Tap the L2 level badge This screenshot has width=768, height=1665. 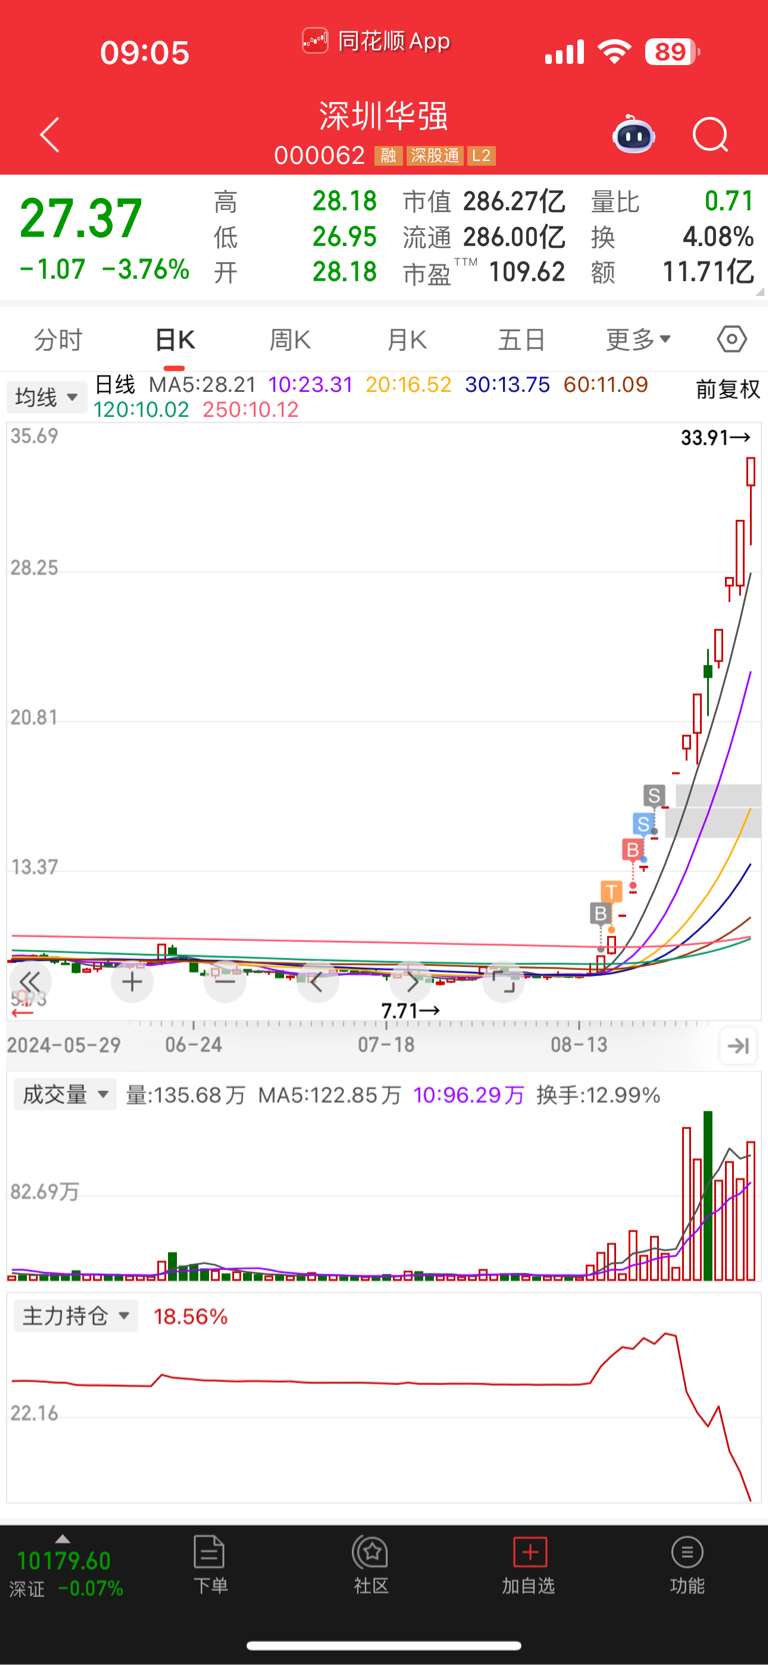pos(482,156)
